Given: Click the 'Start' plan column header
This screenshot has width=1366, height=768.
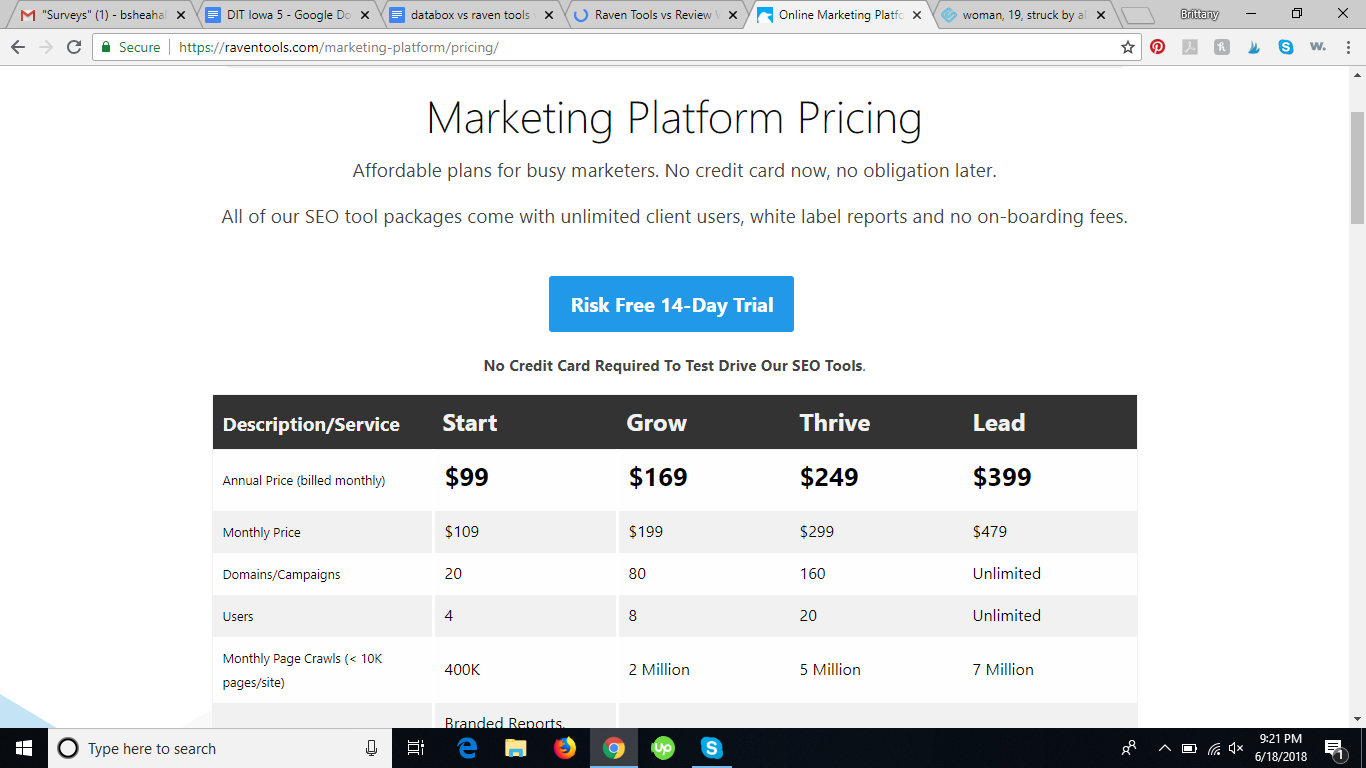Looking at the screenshot, I should point(470,423).
